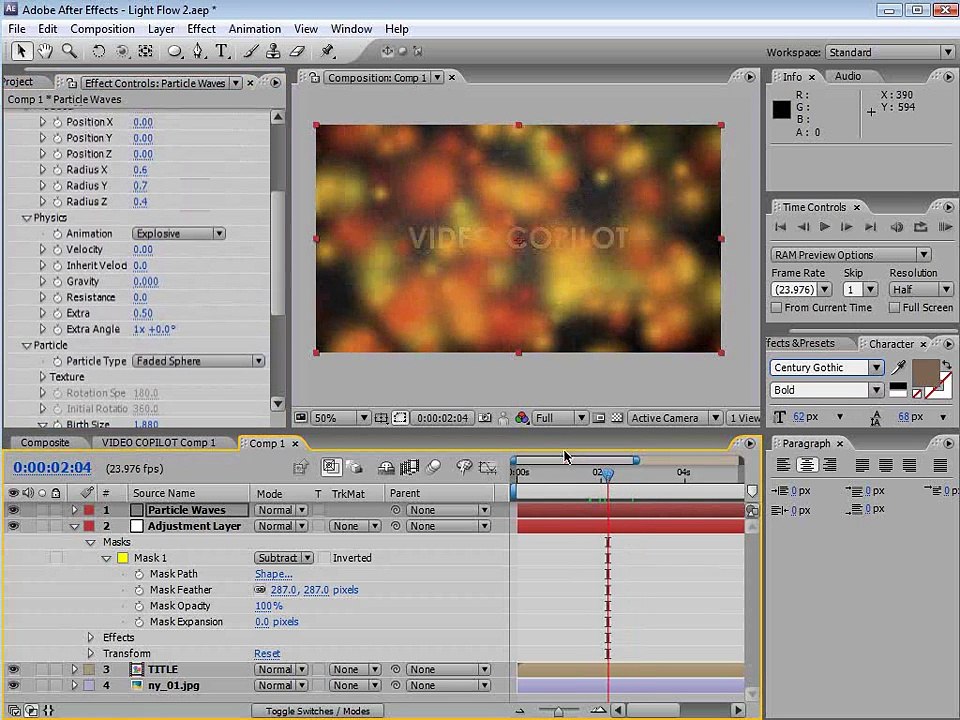Screen dimensions: 960x720
Task: Click the brown fill color swatch
Action: [925, 373]
